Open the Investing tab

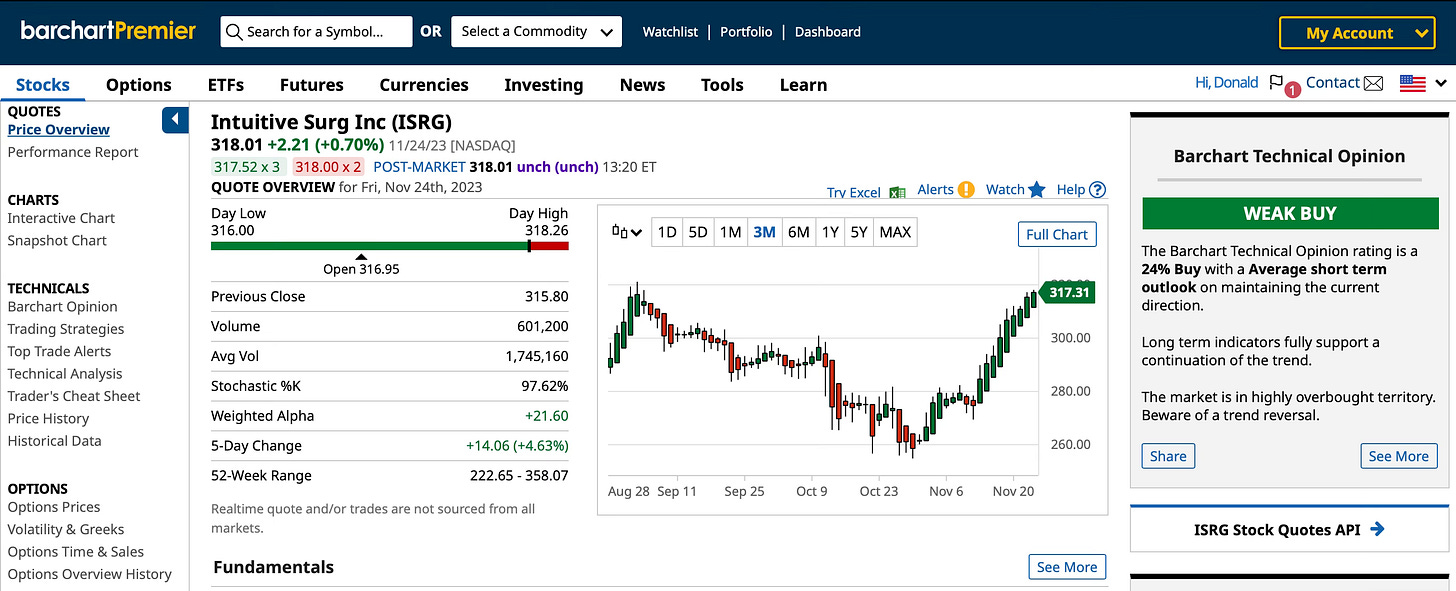544,84
